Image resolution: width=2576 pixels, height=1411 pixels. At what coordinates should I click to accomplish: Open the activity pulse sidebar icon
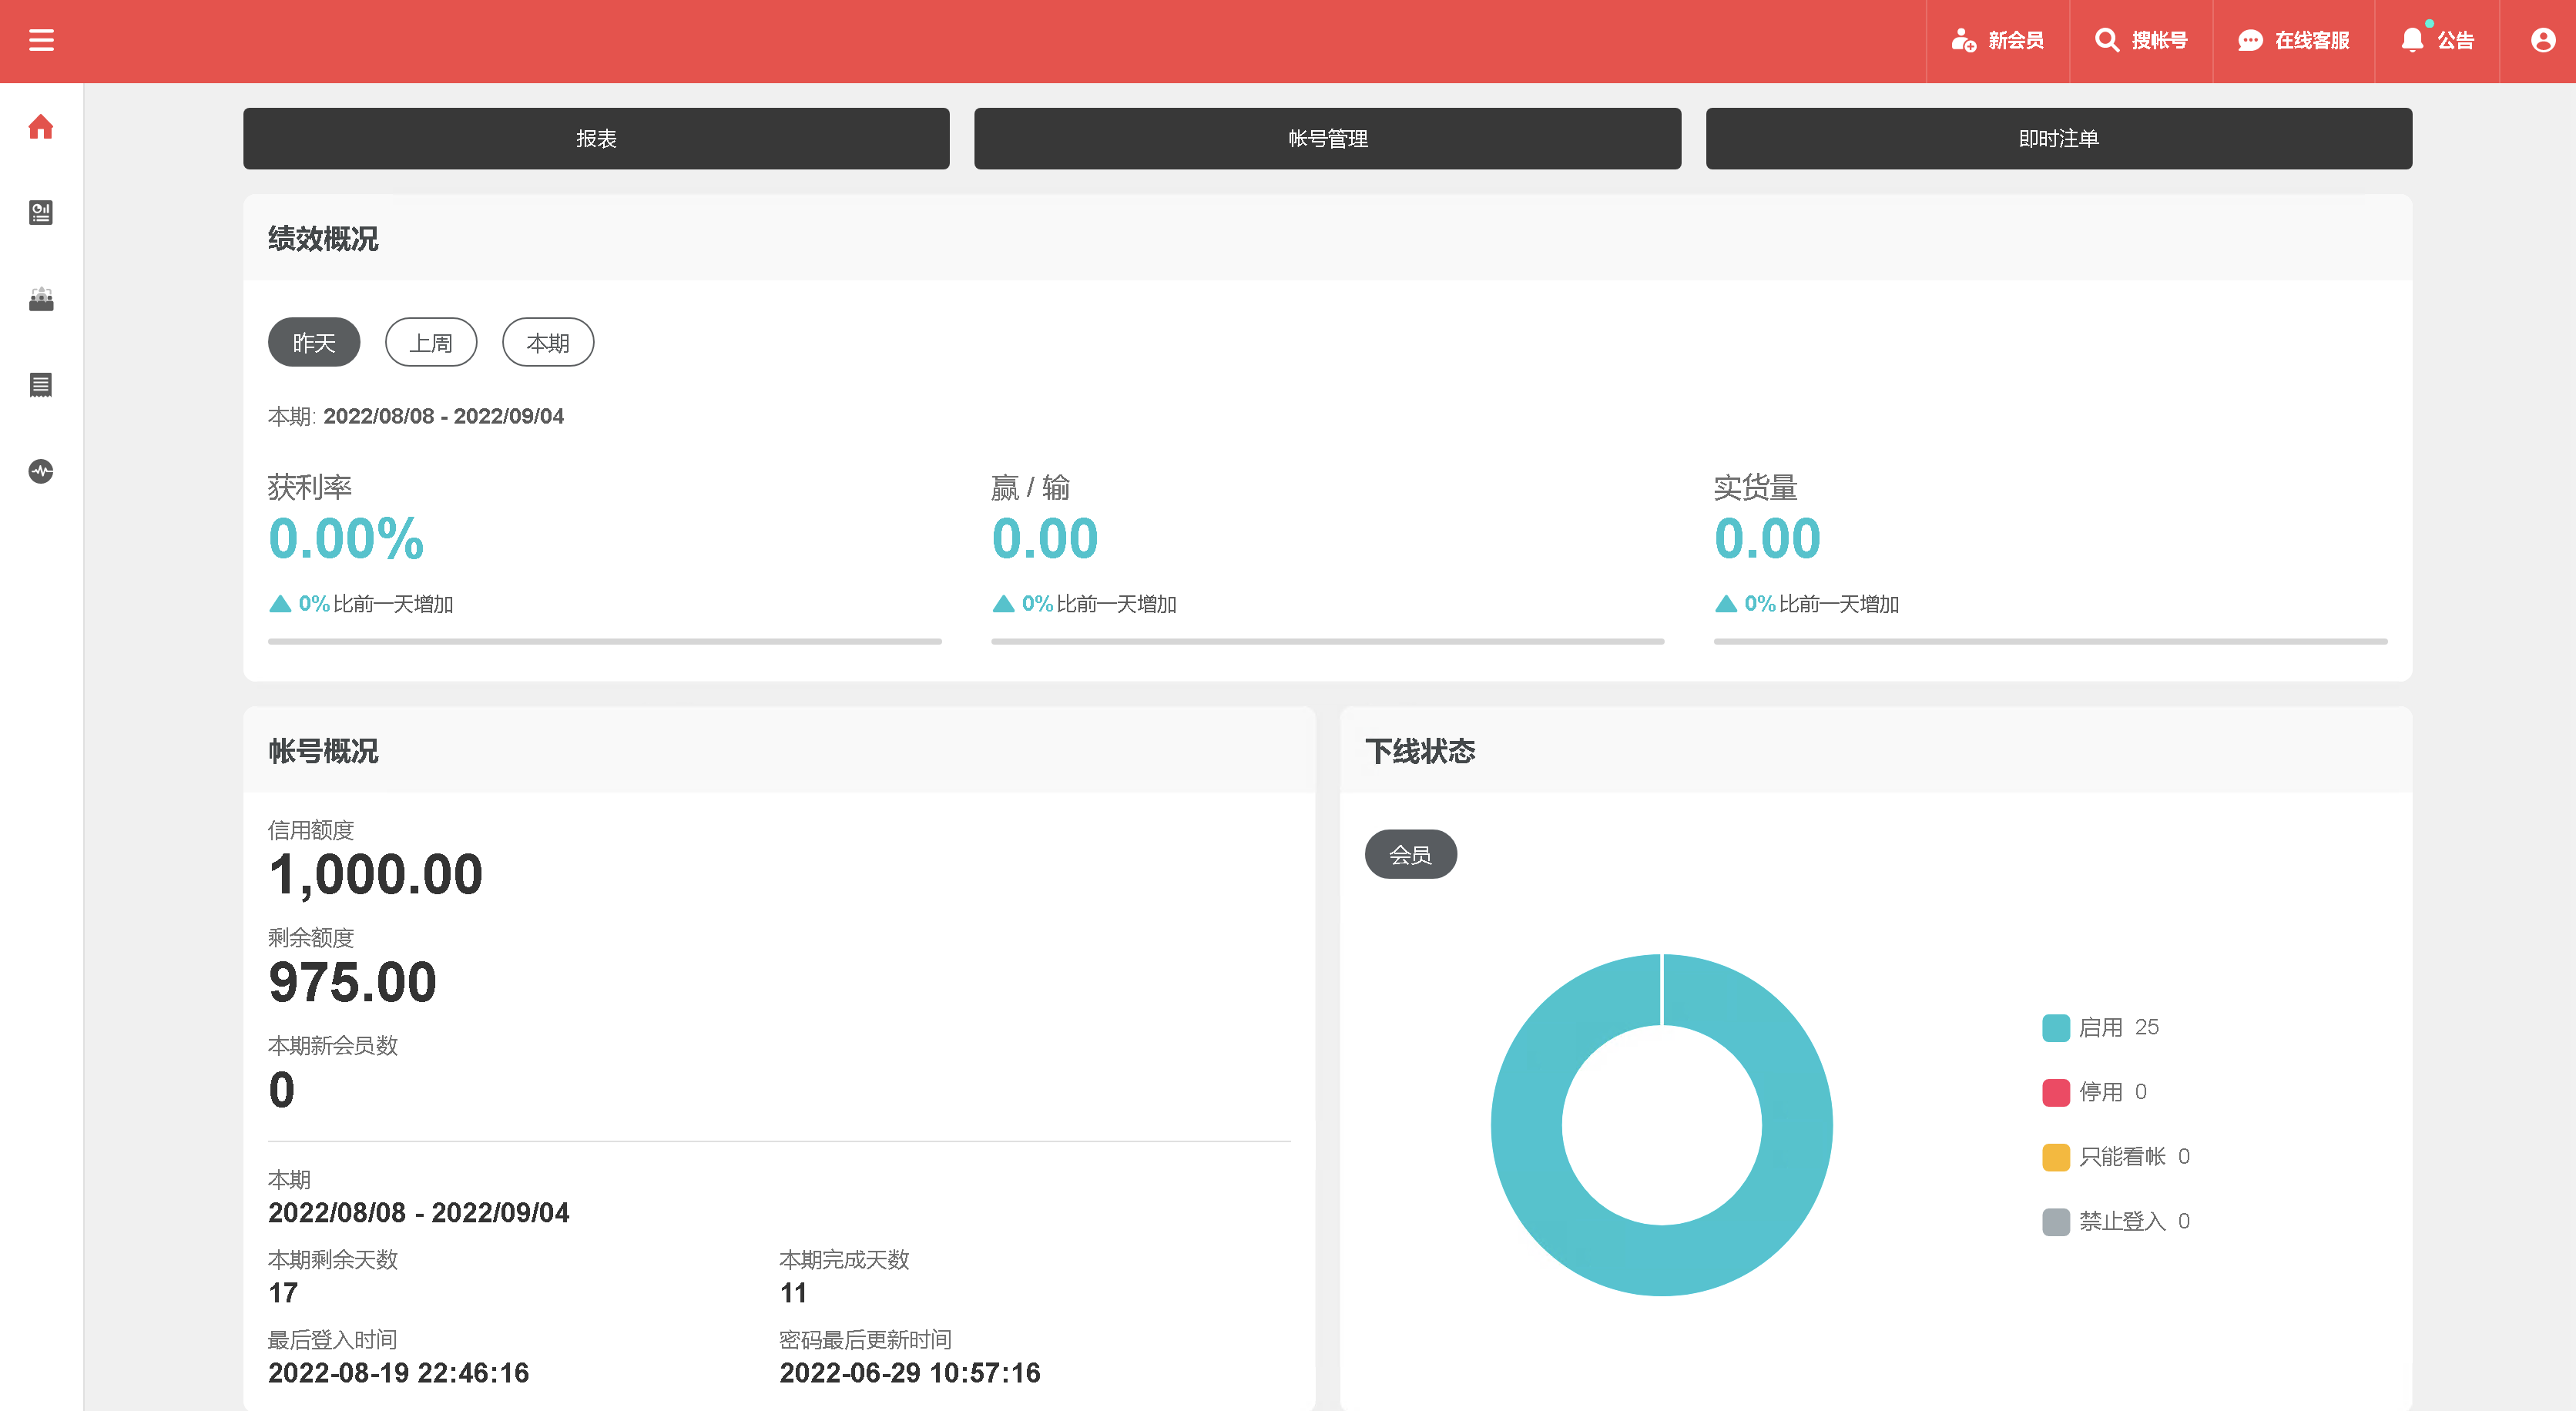pos(41,471)
